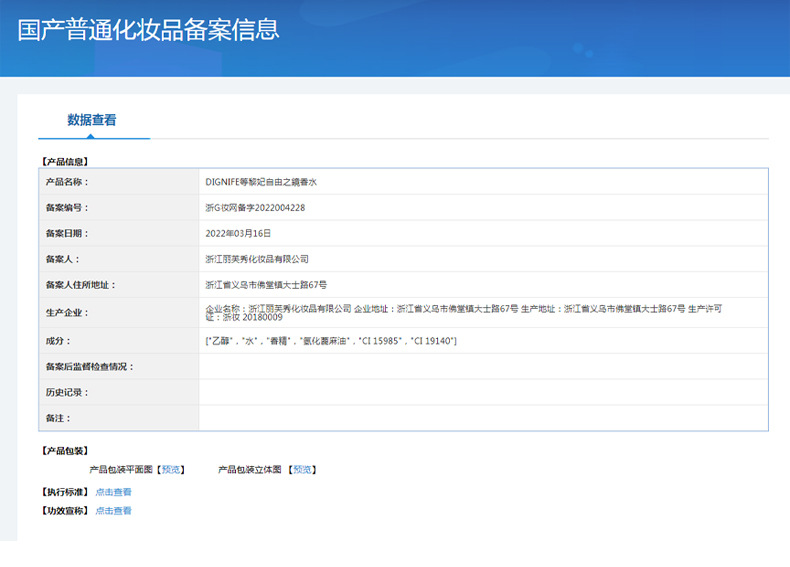Click the 备注 row label
Image resolution: width=790 pixels, height=567 pixels.
tap(58, 418)
